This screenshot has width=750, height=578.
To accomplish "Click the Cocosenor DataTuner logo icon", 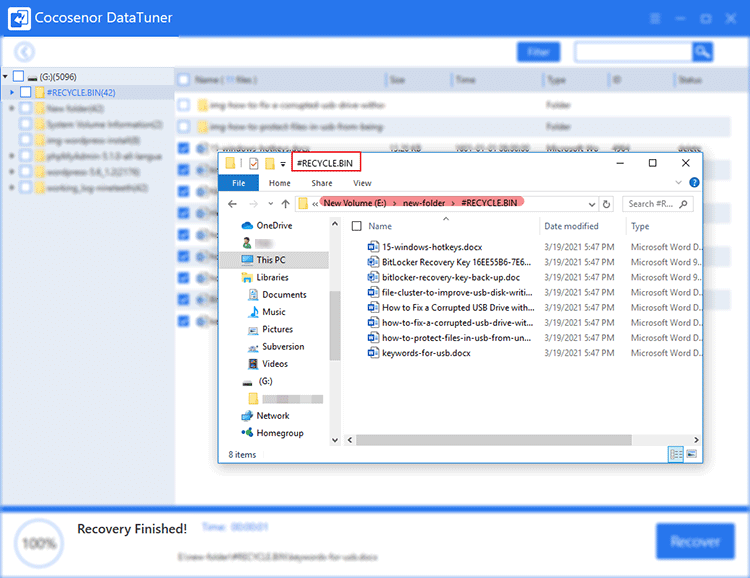I will tap(20, 18).
